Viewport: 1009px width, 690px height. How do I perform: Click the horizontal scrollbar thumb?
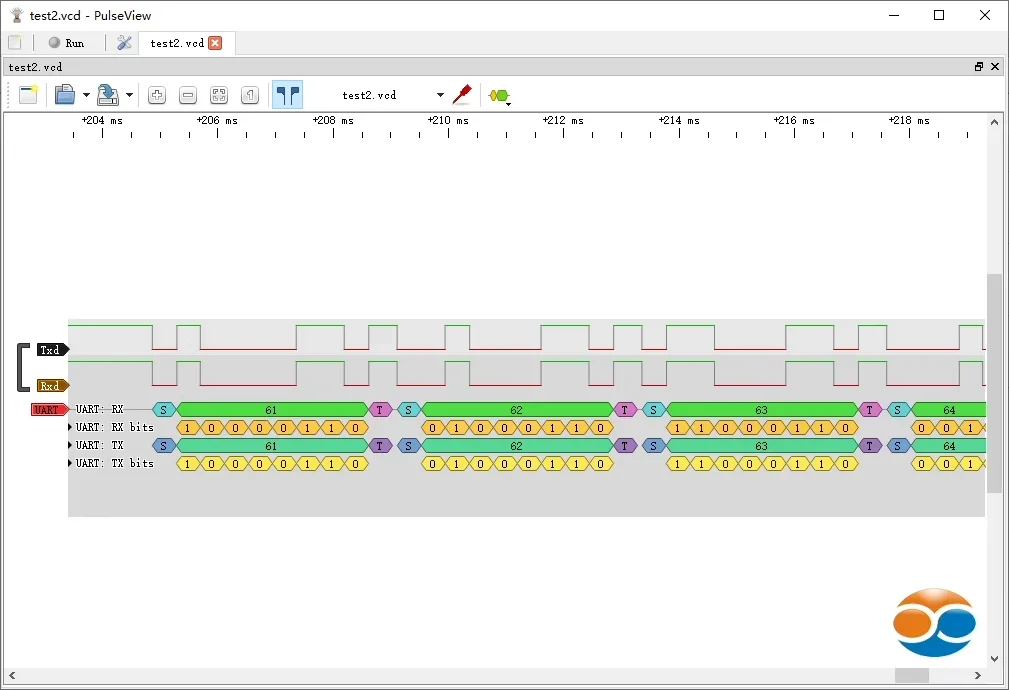tap(912, 675)
